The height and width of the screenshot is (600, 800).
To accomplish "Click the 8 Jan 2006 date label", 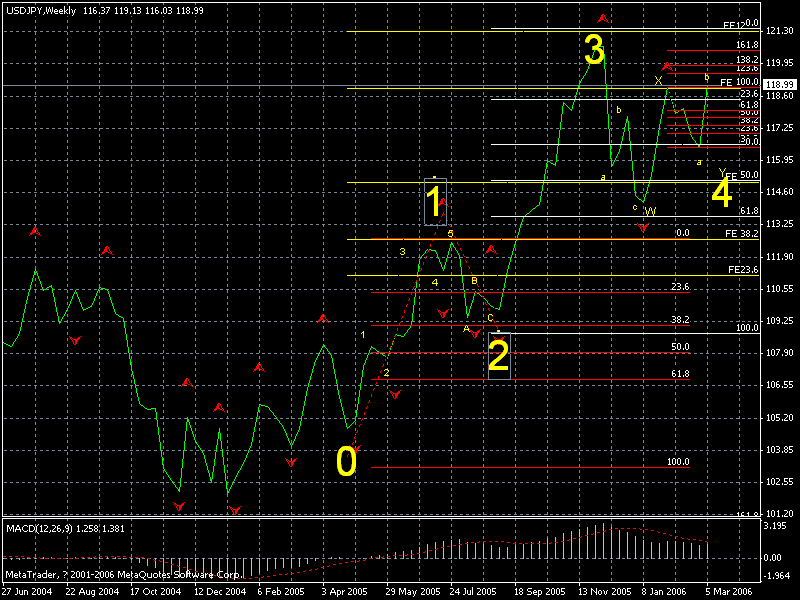I will pos(664,592).
